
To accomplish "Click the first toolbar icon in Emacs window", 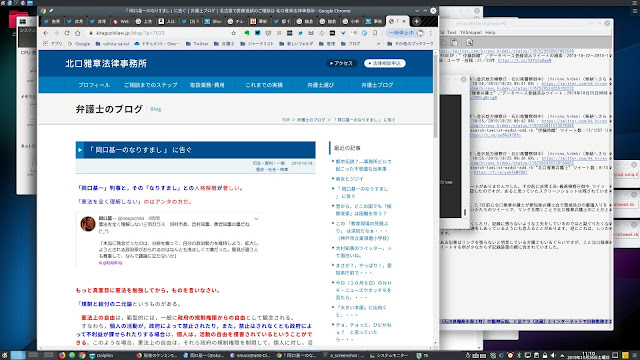I will pyautogui.click(x=444, y=42).
